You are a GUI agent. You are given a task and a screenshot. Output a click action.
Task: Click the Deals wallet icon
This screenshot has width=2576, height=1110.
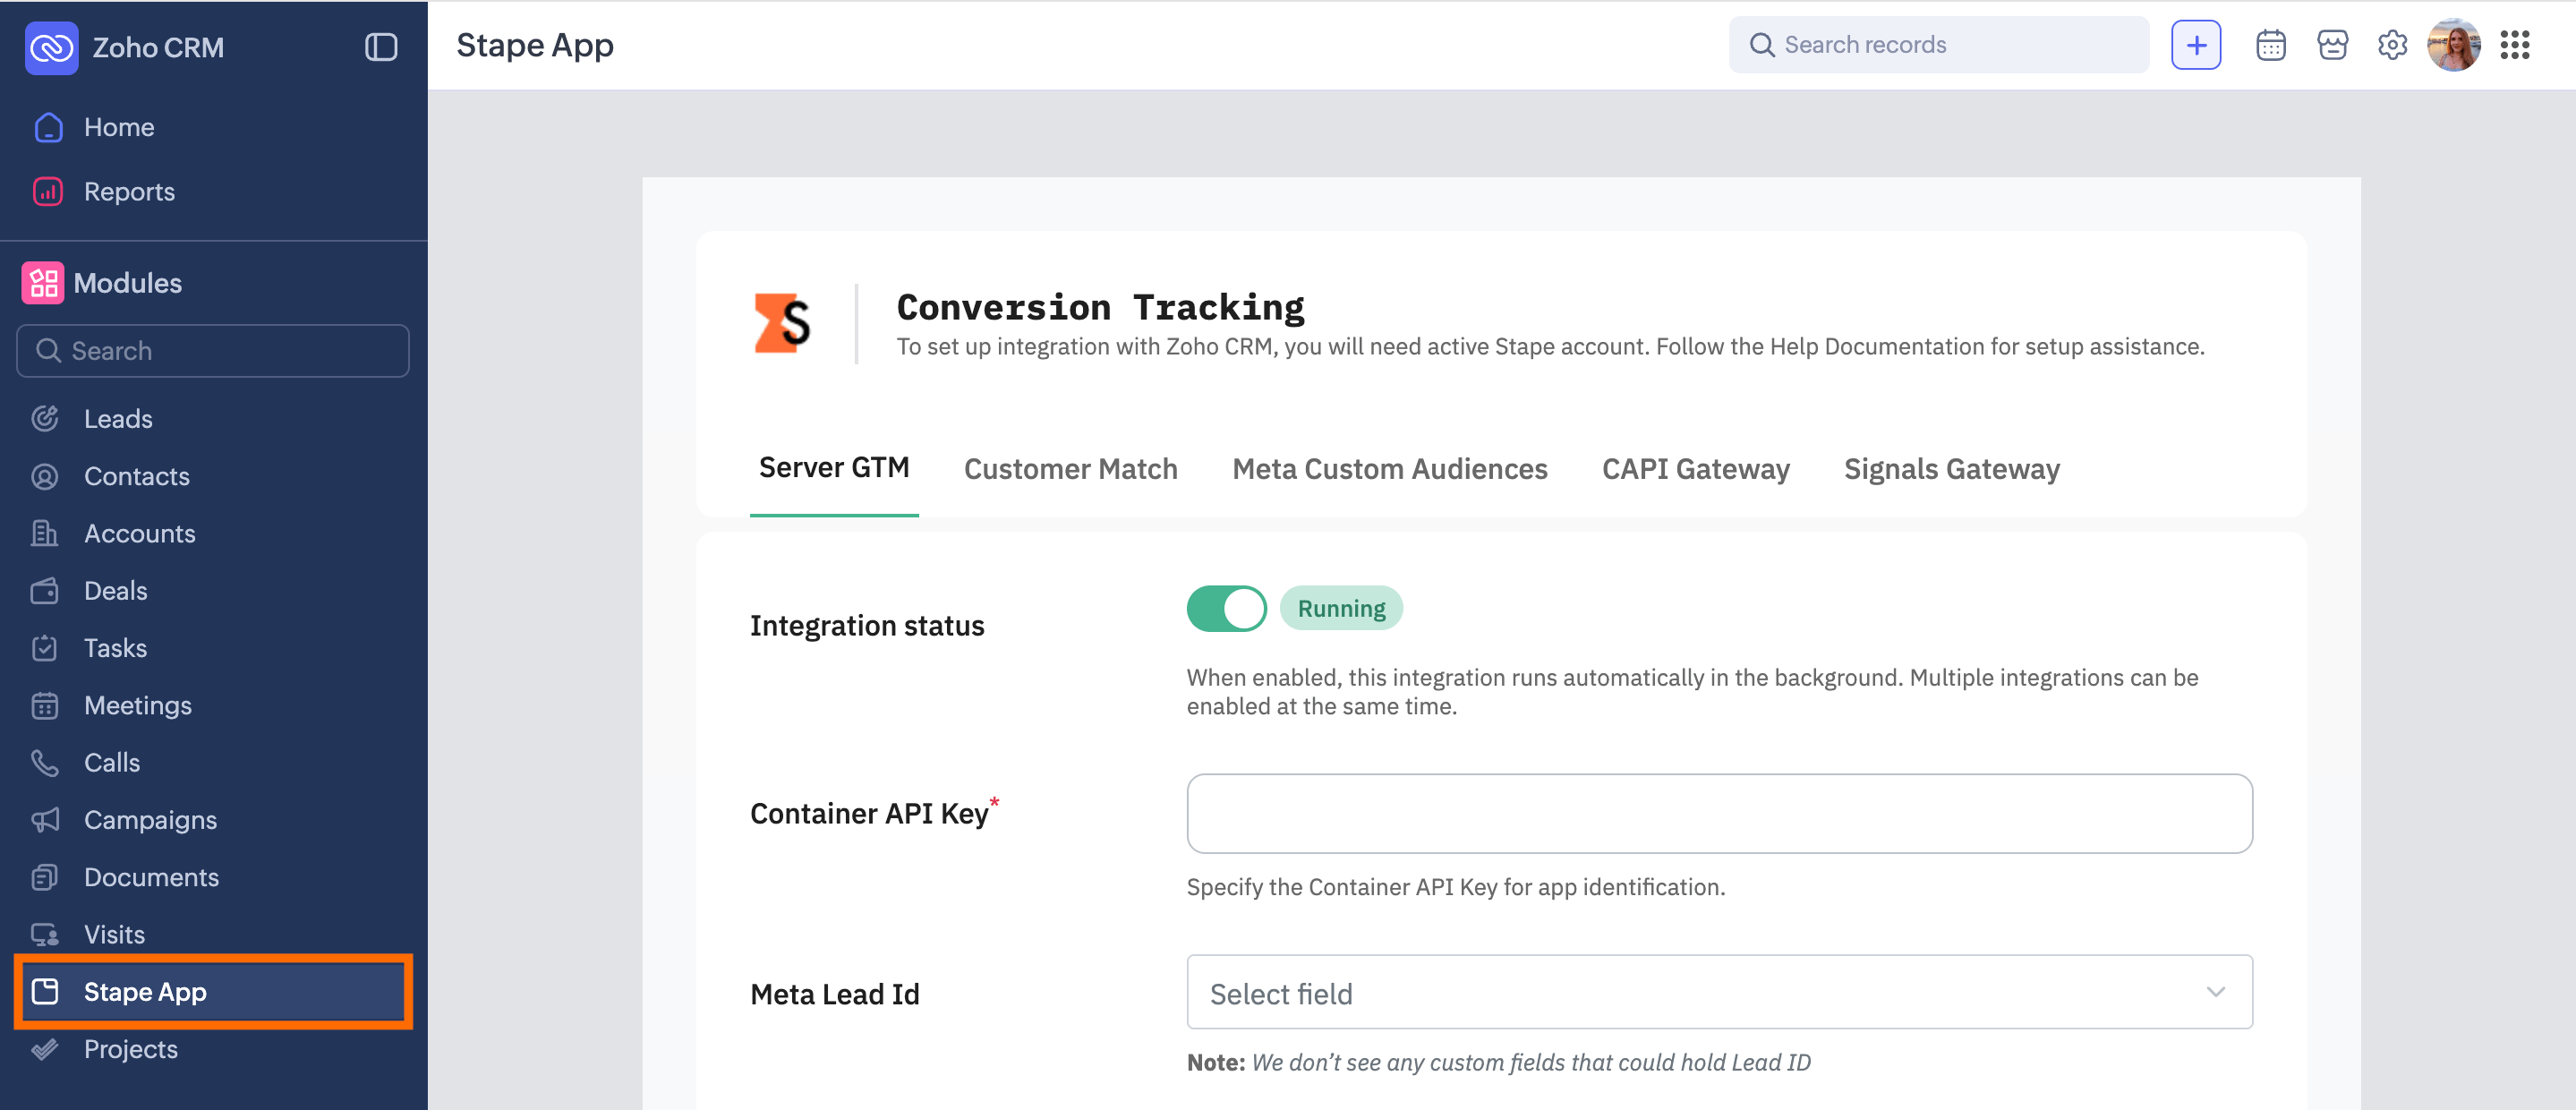pyautogui.click(x=45, y=590)
